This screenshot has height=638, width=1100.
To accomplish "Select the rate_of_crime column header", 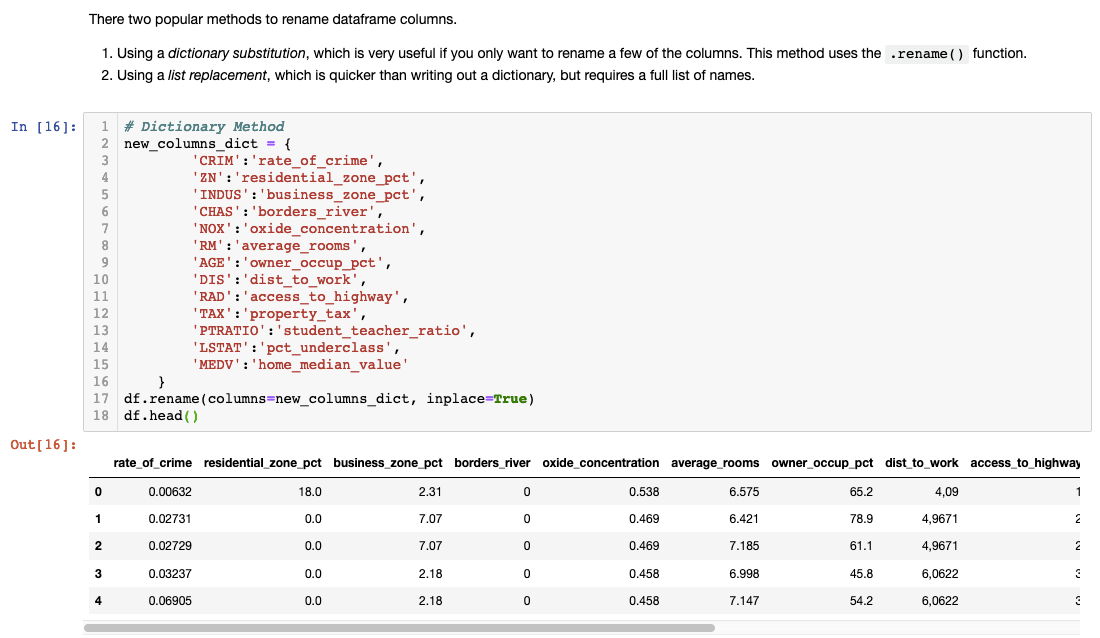I will [151, 462].
